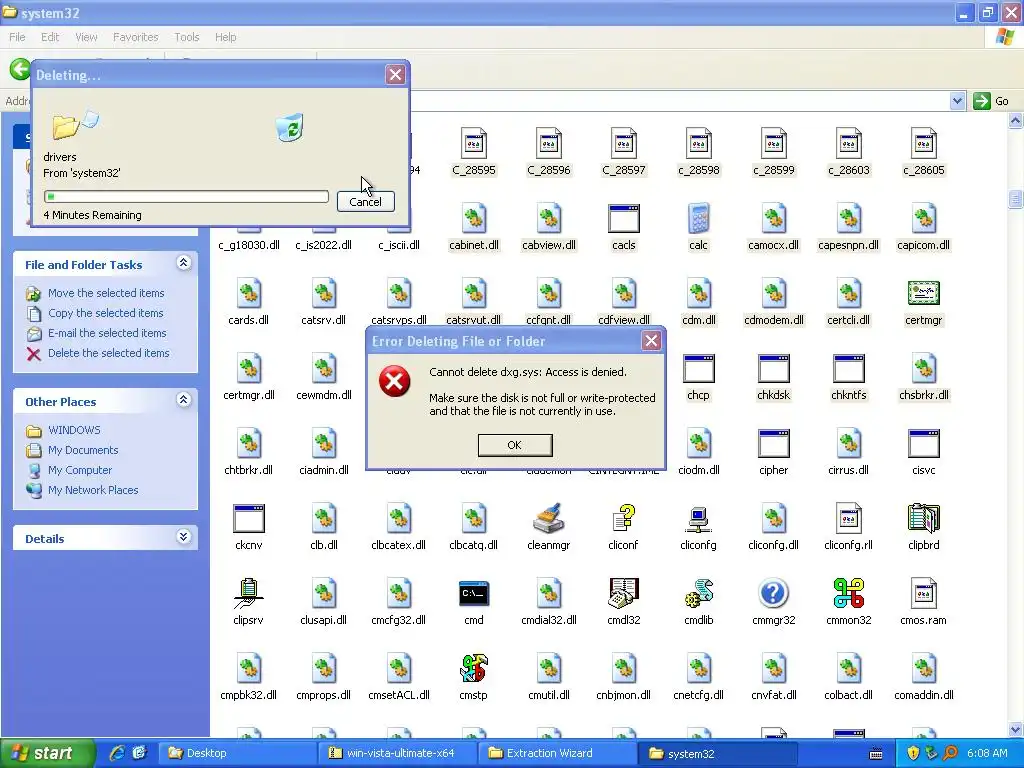Select the clipbrd clipboard viewer icon

click(x=923, y=519)
